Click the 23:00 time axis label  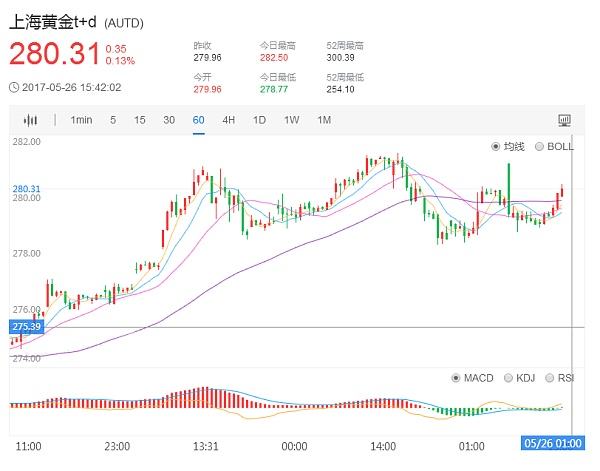click(117, 447)
